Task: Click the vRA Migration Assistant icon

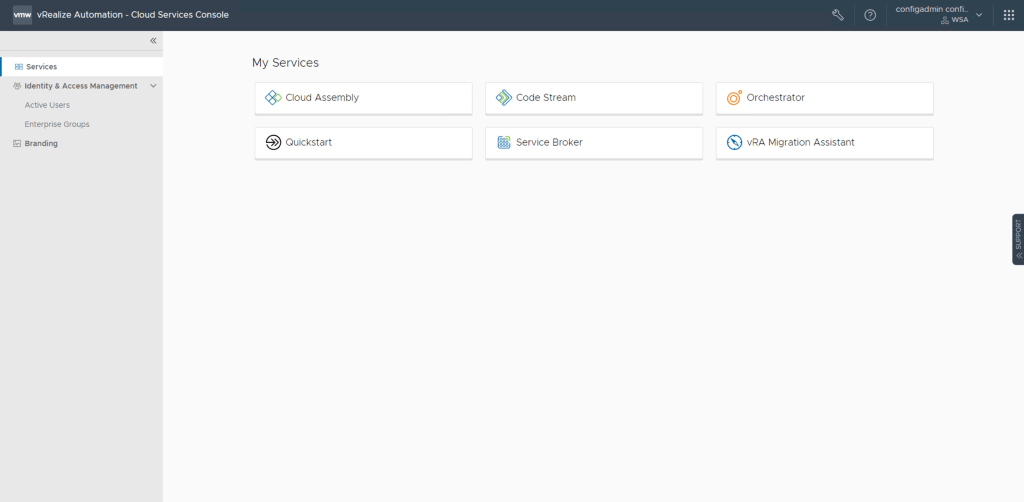Action: [734, 143]
